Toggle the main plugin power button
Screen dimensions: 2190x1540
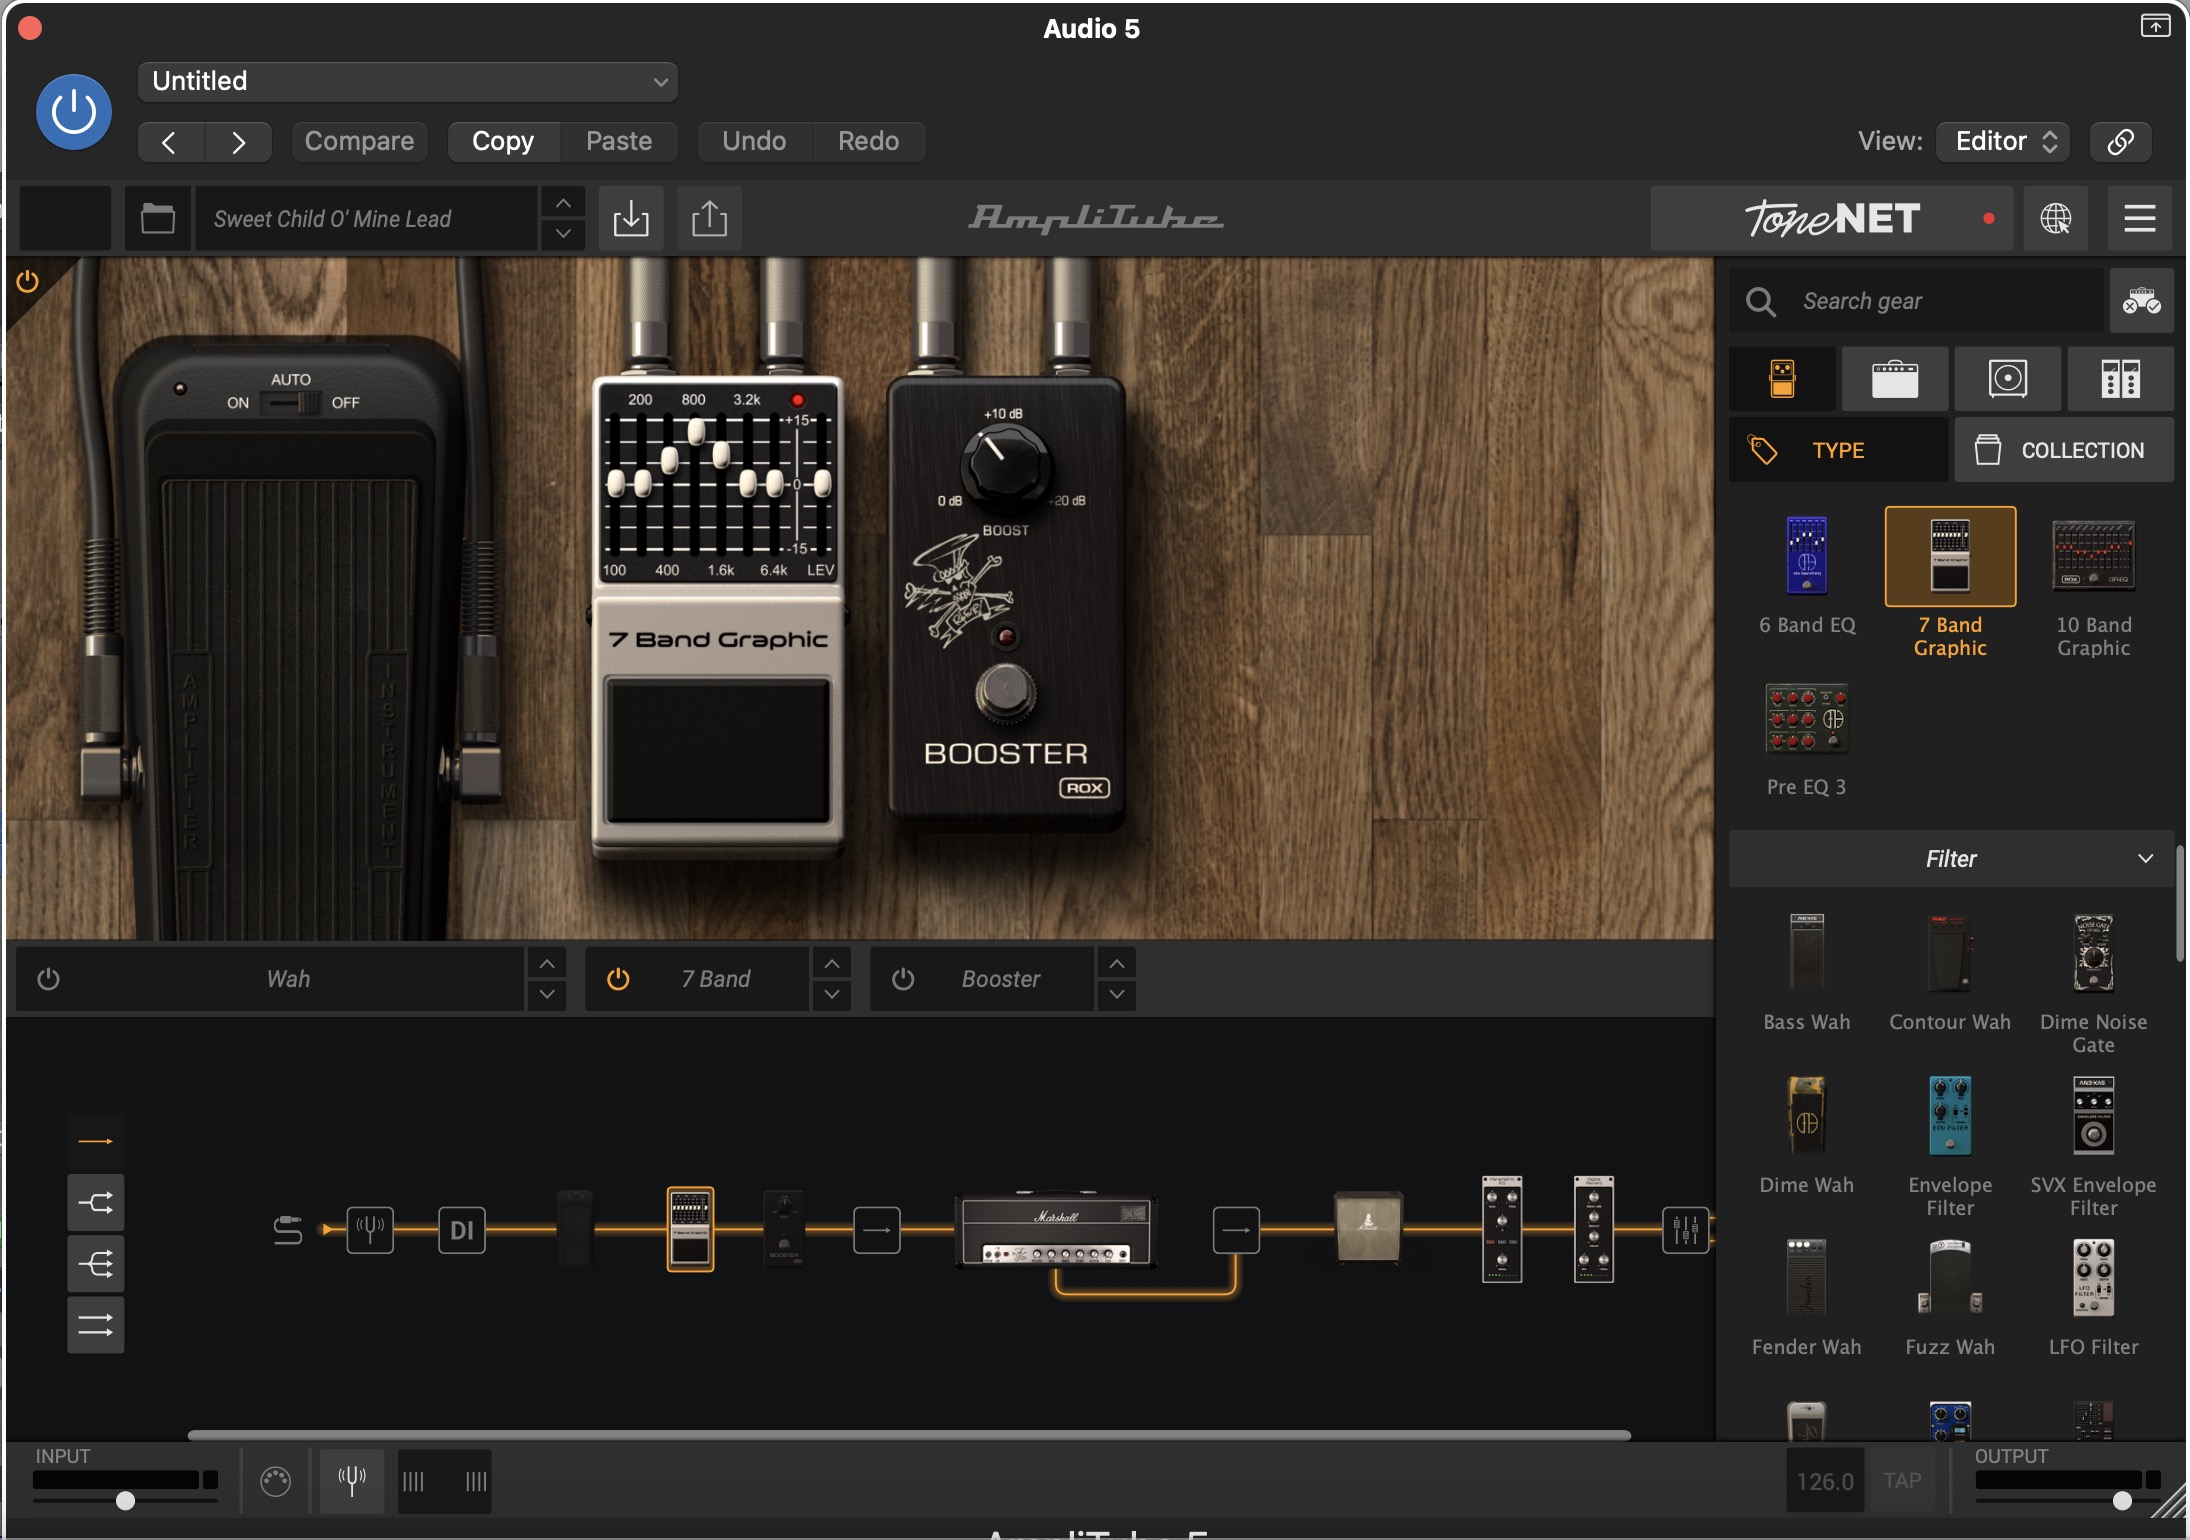[x=74, y=112]
